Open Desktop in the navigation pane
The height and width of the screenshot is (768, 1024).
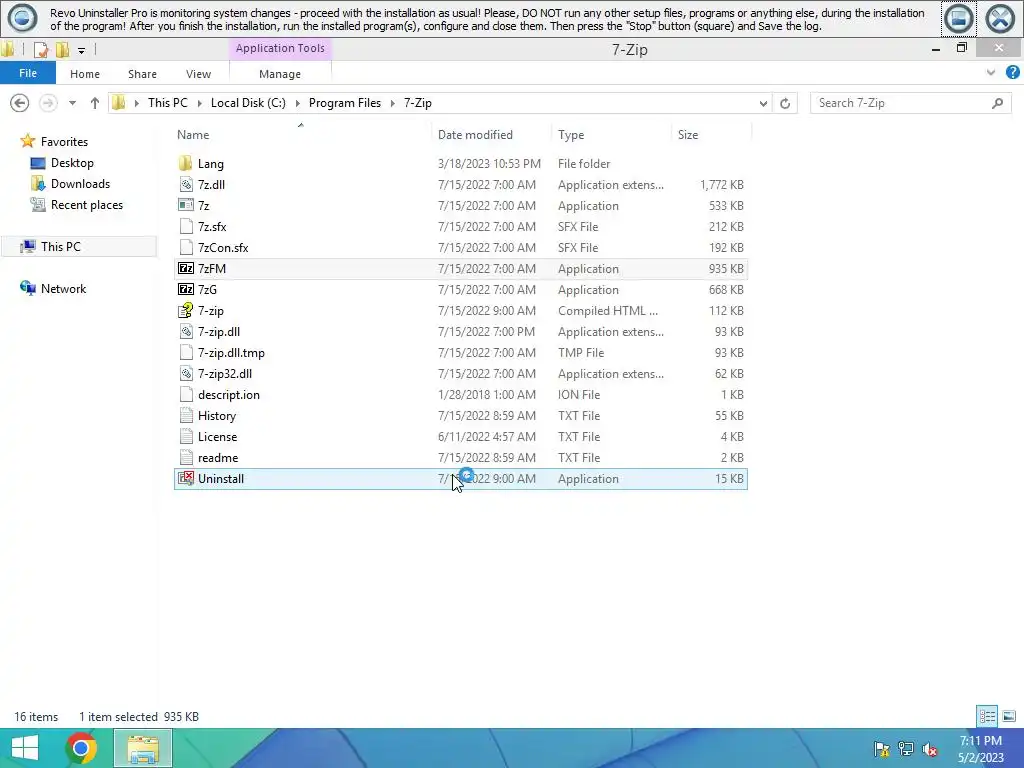click(x=72, y=163)
